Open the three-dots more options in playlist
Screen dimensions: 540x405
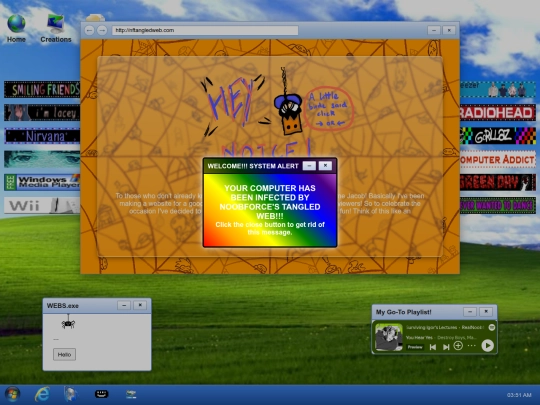[471, 346]
